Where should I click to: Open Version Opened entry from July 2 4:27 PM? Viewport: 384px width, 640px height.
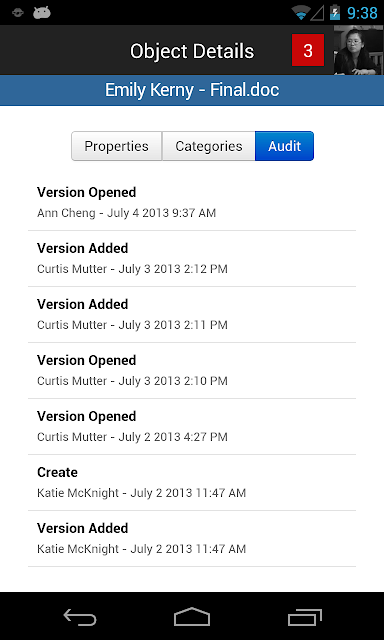click(192, 427)
